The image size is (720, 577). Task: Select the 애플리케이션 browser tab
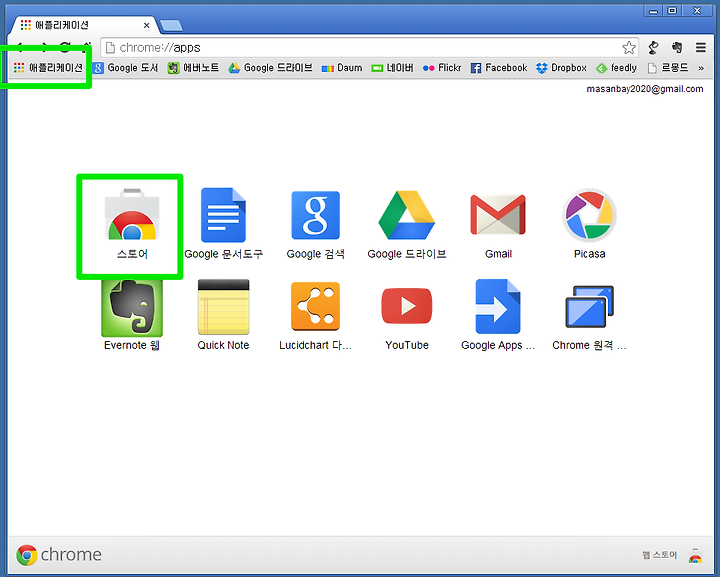84,25
